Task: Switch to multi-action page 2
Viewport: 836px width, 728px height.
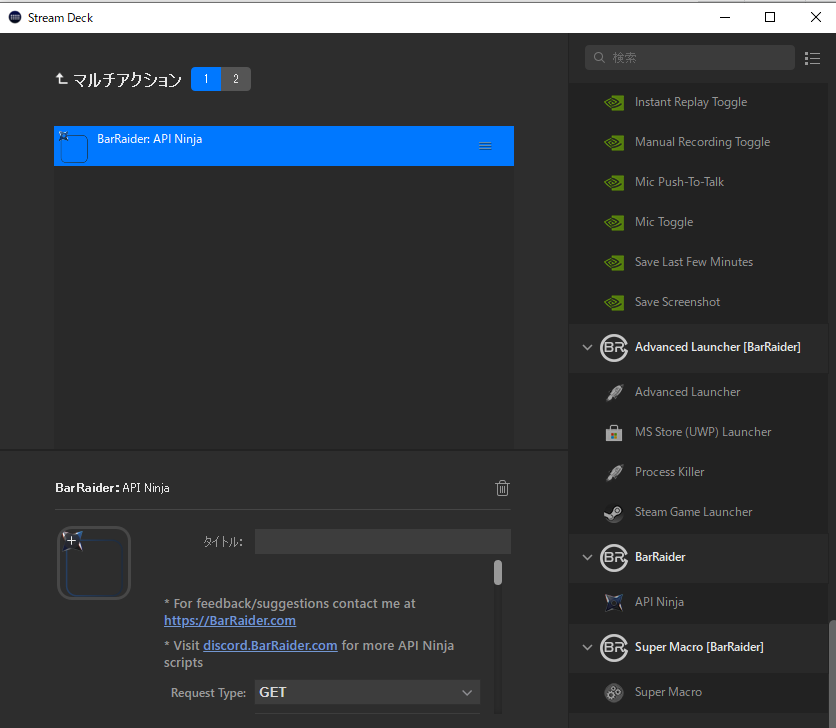Action: coord(236,79)
